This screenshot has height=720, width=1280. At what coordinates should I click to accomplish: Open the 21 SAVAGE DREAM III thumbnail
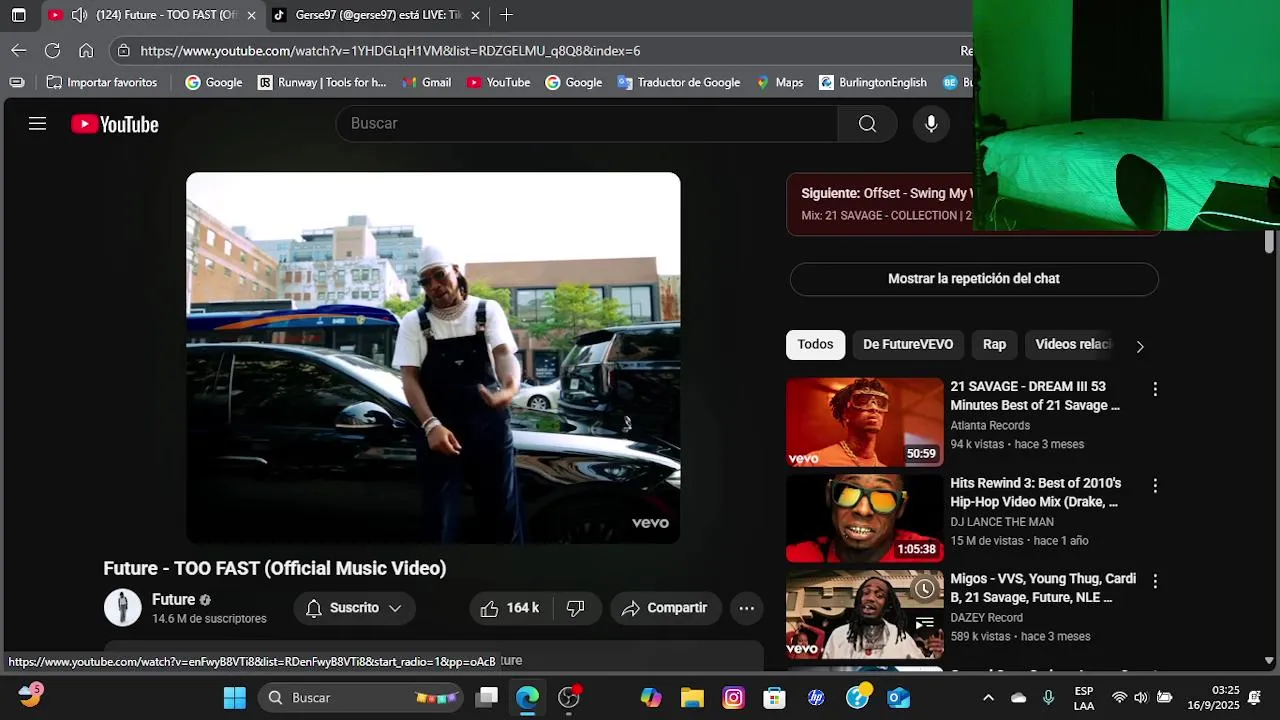[x=865, y=422]
